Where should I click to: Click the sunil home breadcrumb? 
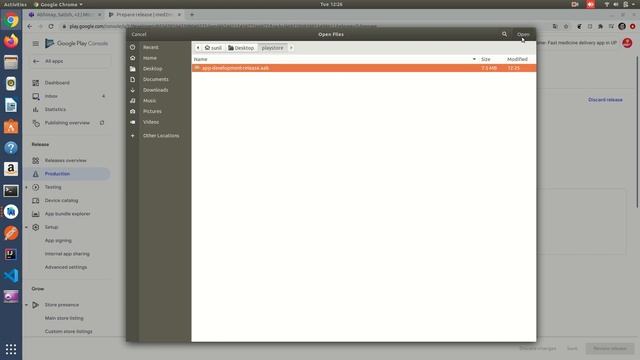[213, 48]
